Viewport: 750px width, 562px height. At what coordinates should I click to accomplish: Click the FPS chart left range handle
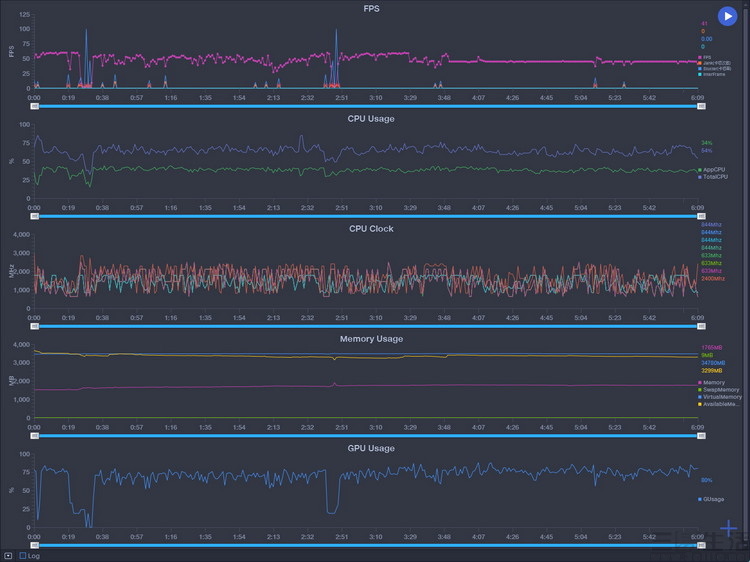tap(34, 104)
